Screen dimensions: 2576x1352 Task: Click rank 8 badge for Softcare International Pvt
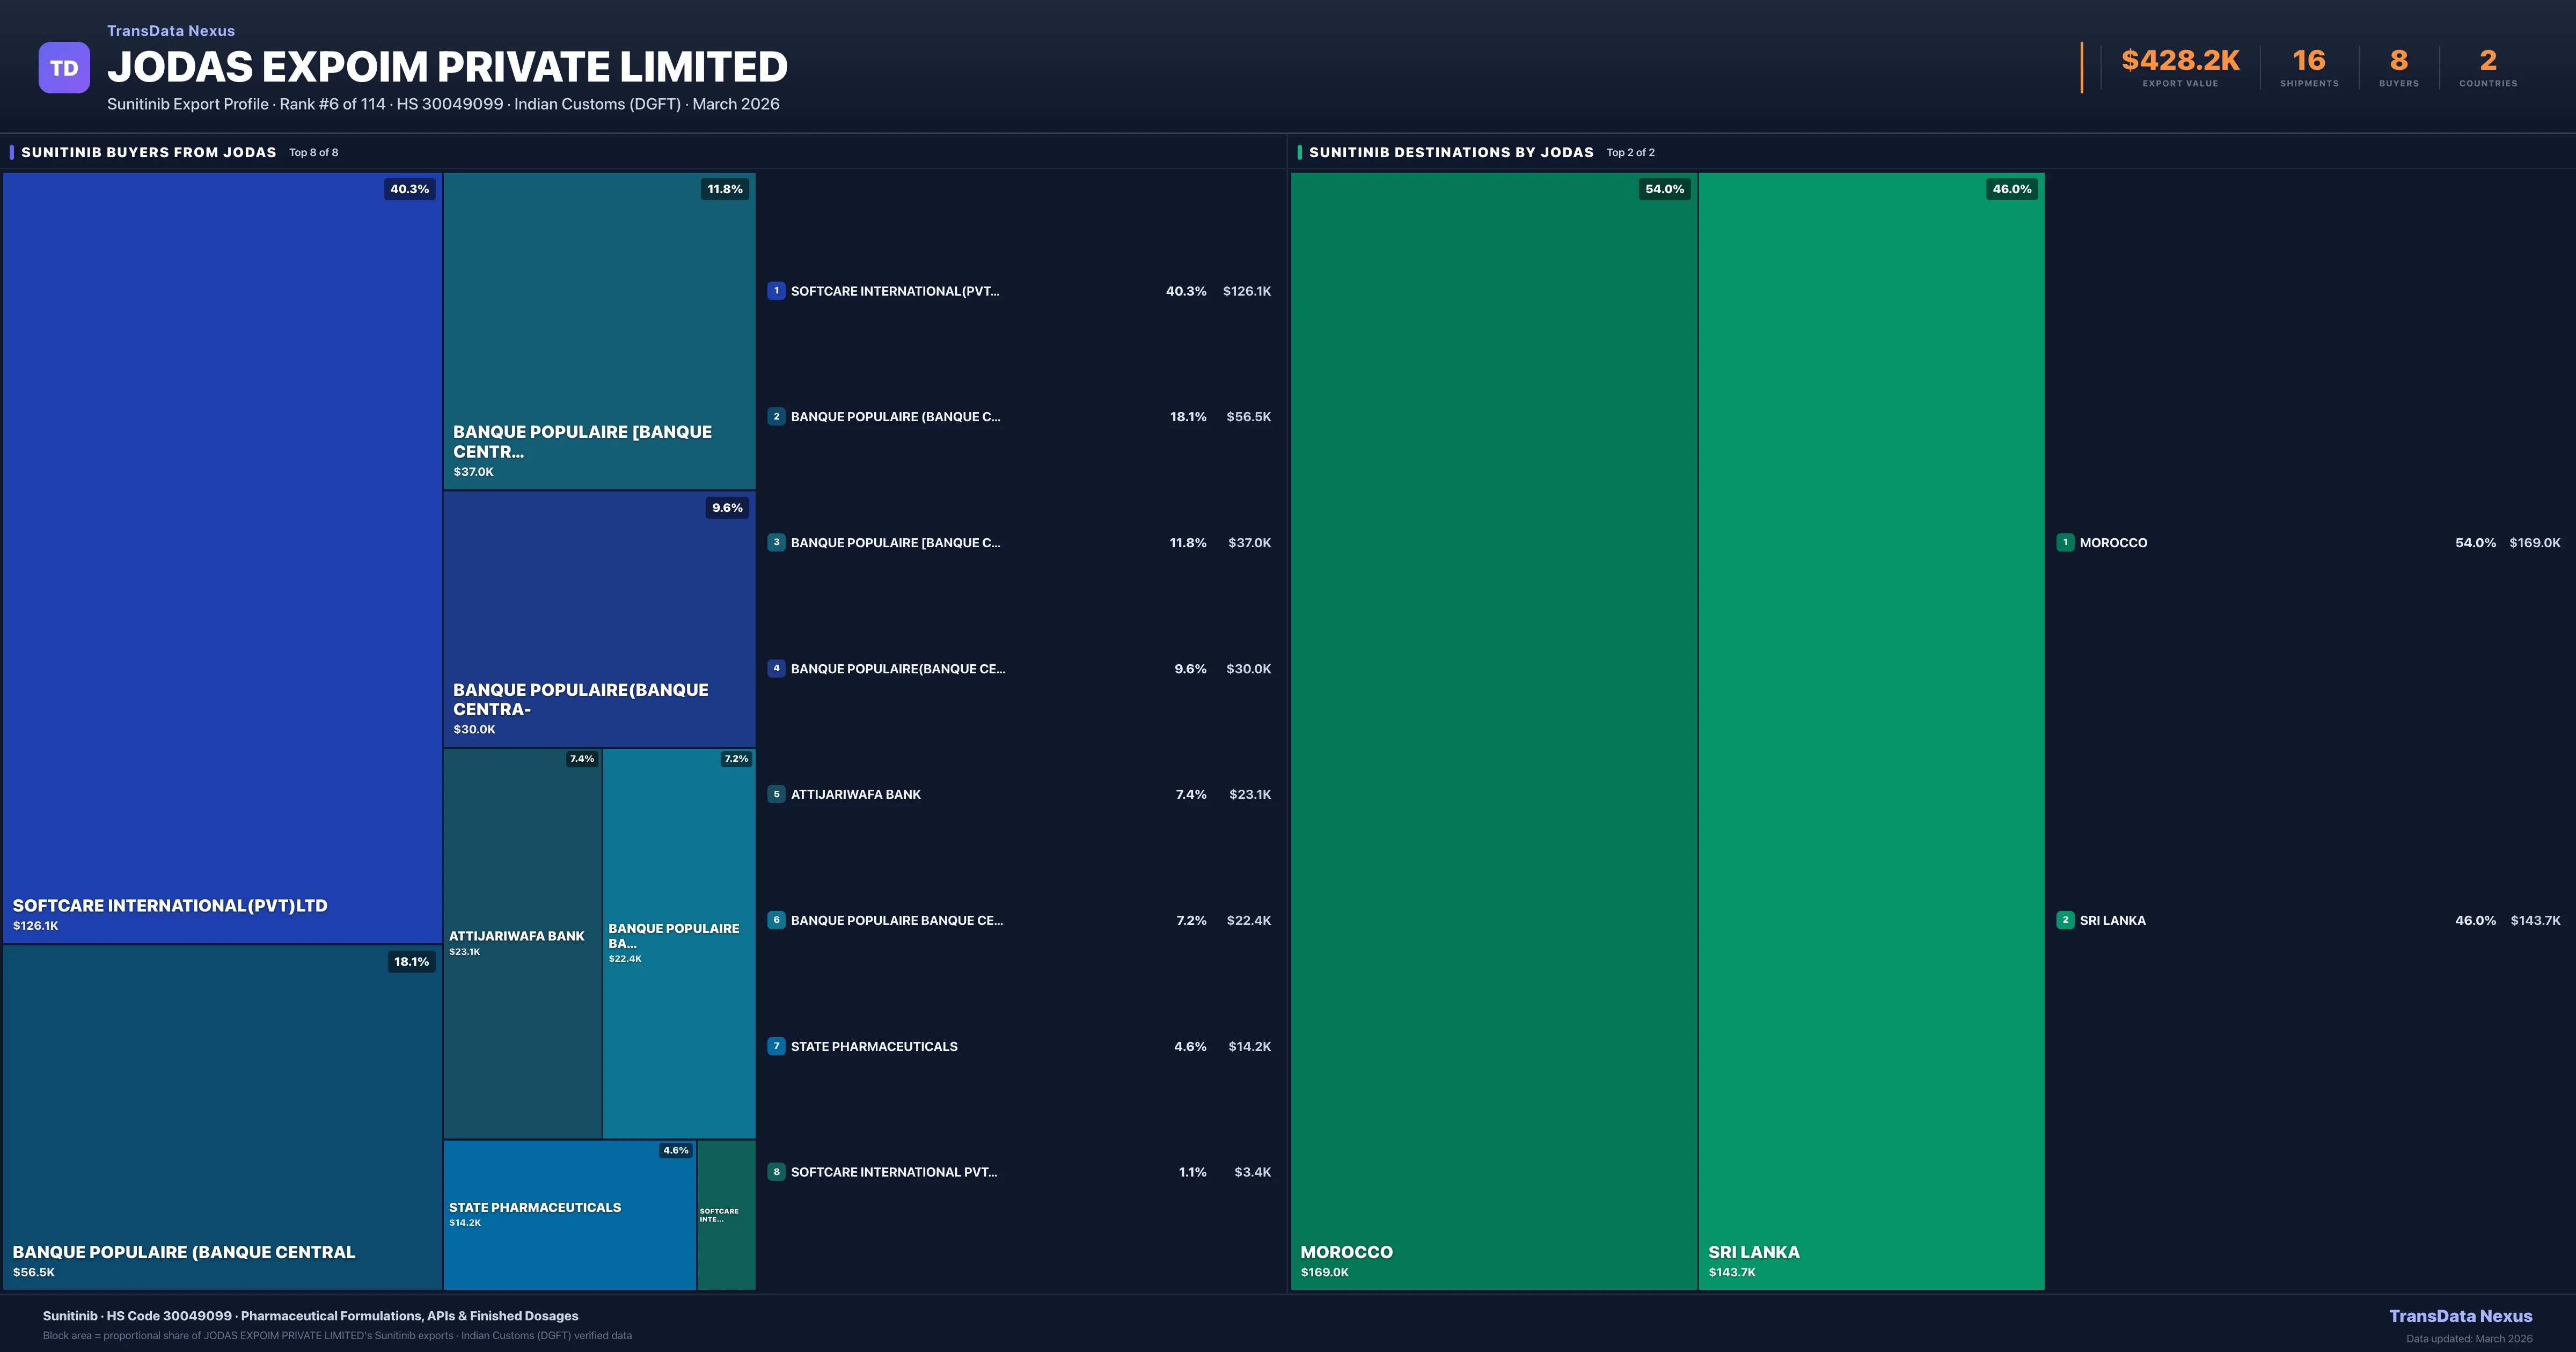coord(776,1172)
